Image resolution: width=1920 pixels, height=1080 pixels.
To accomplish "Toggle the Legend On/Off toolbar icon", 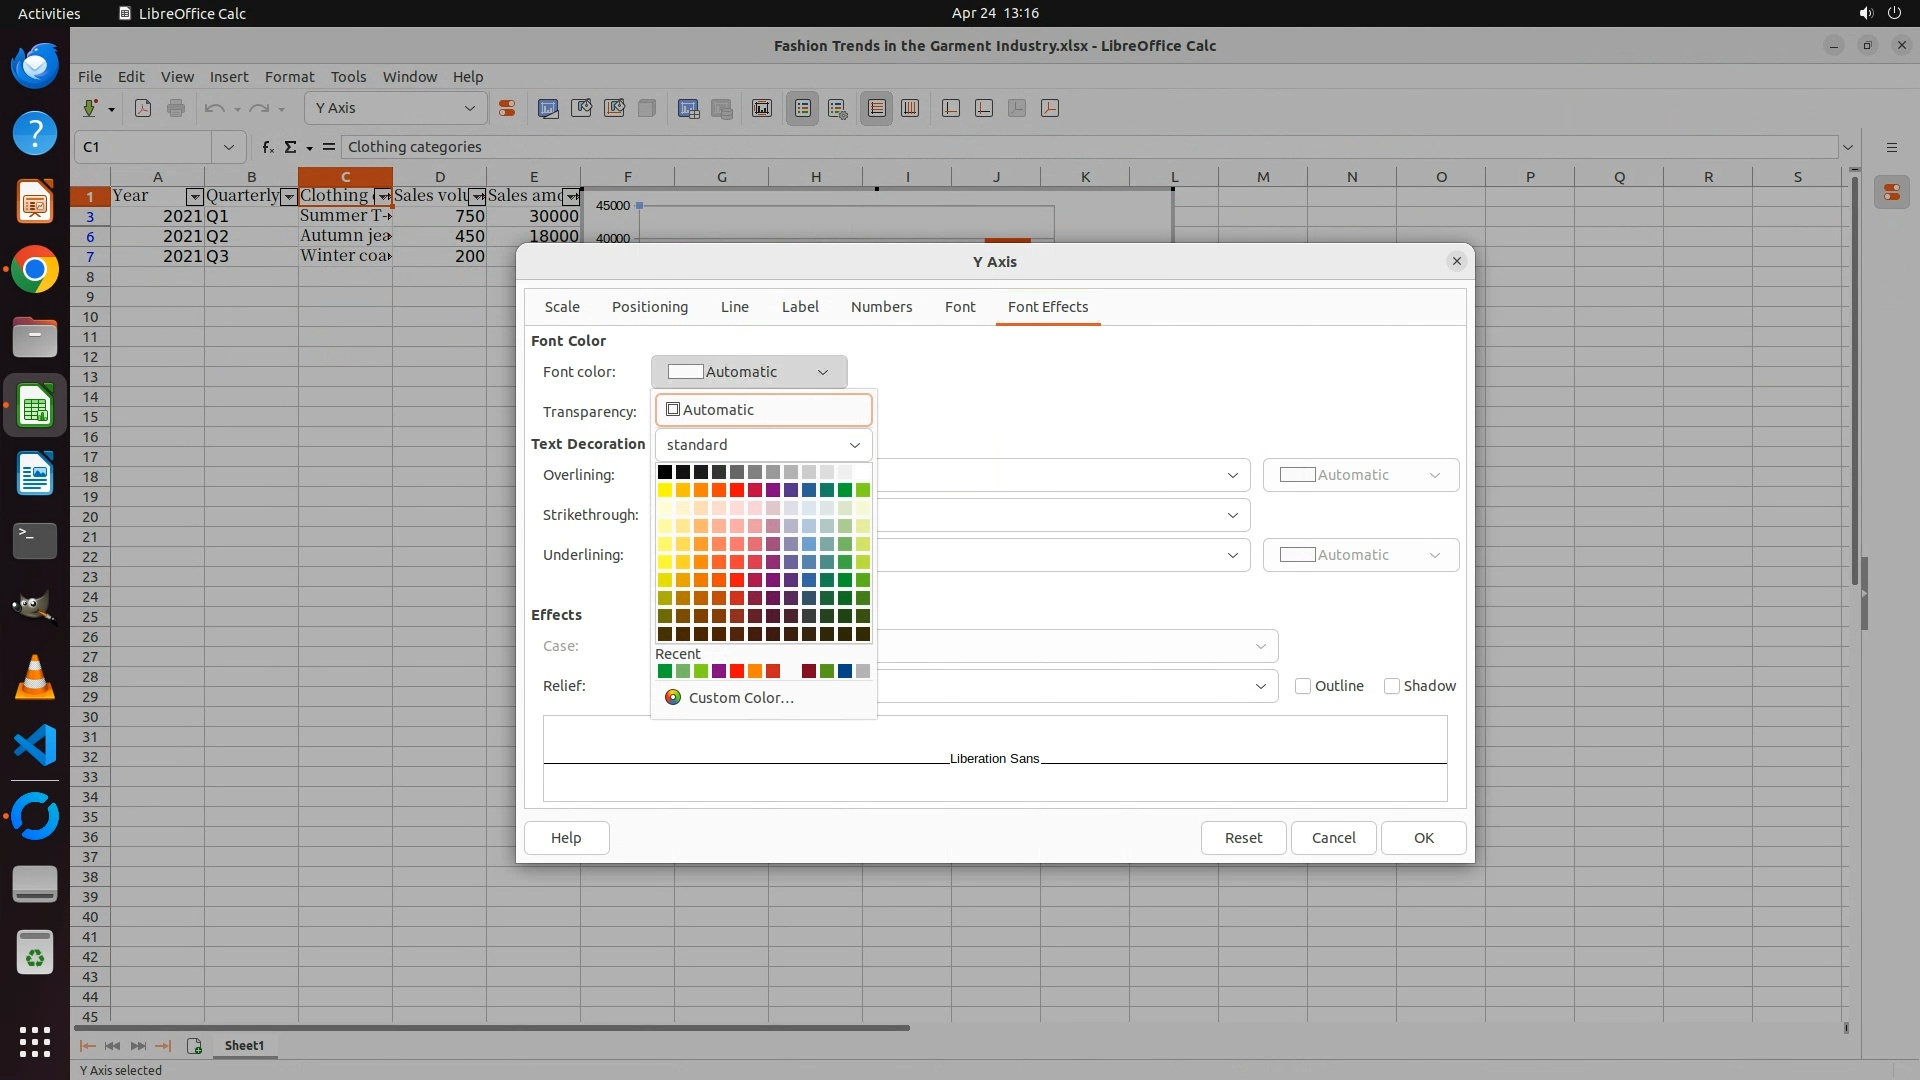I will (x=803, y=108).
